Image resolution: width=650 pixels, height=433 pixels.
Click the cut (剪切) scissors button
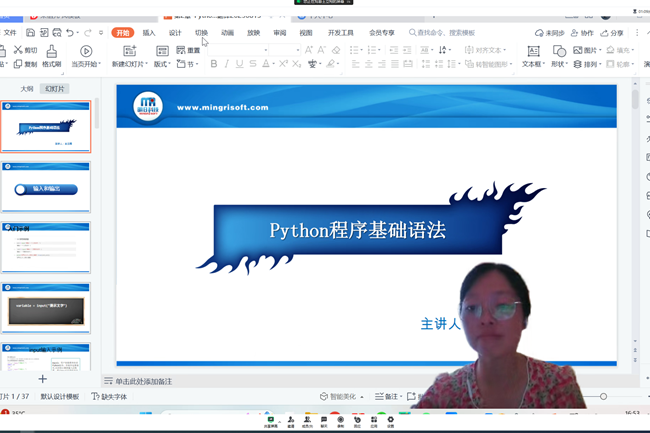[x=25, y=50]
